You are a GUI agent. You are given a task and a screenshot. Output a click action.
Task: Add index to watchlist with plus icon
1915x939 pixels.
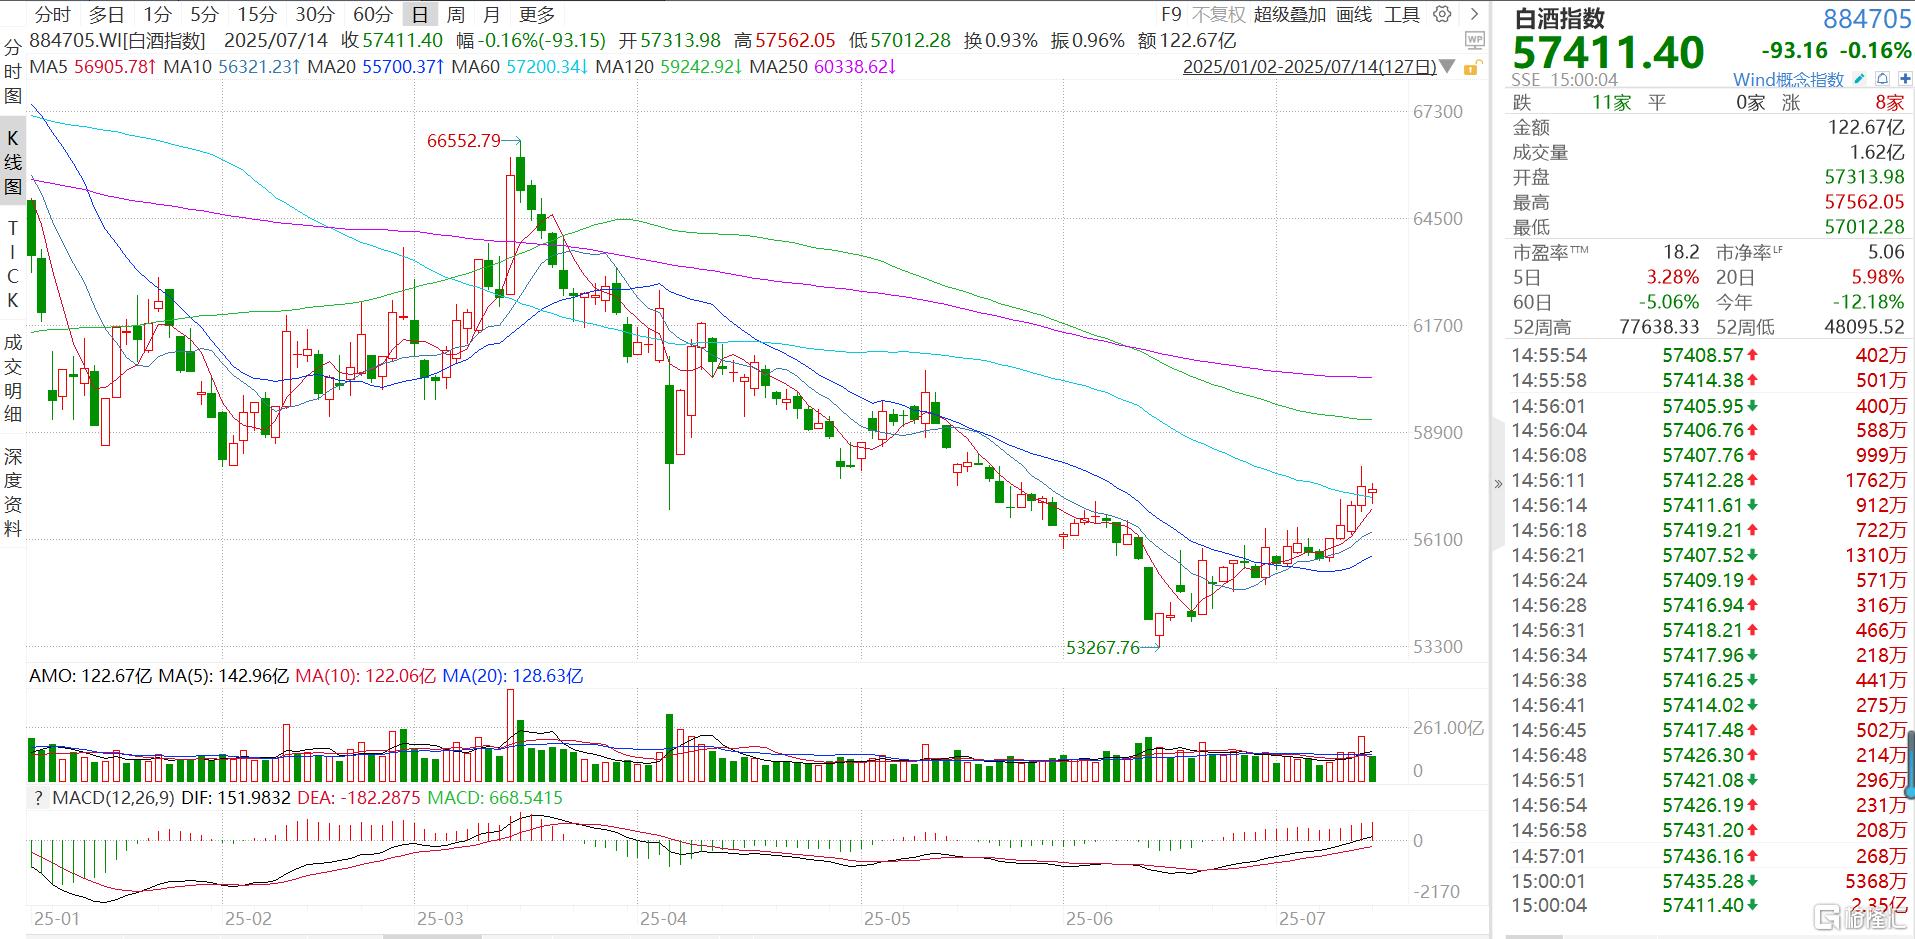(1902, 79)
